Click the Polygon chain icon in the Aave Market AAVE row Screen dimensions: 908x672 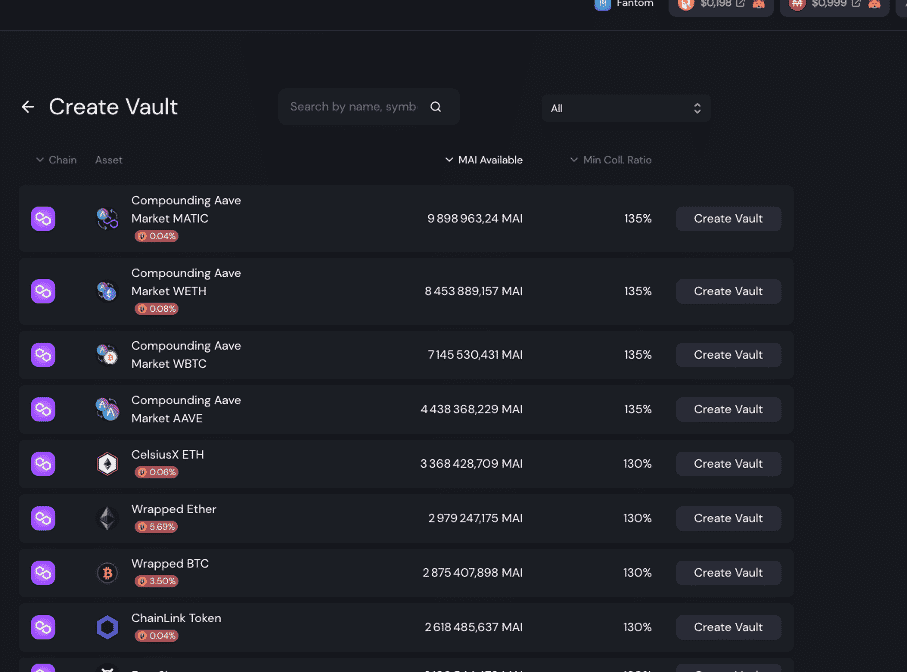43,410
